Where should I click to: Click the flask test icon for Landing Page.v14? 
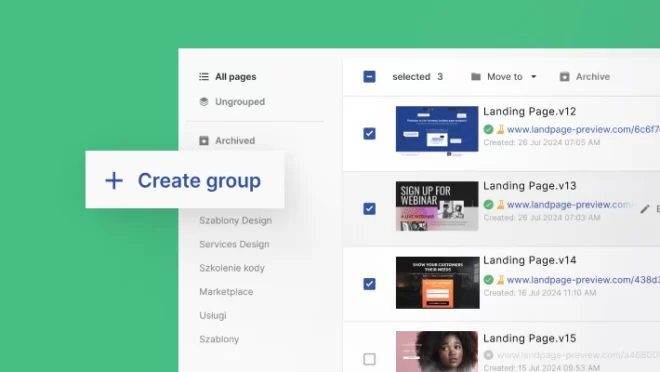(500, 279)
